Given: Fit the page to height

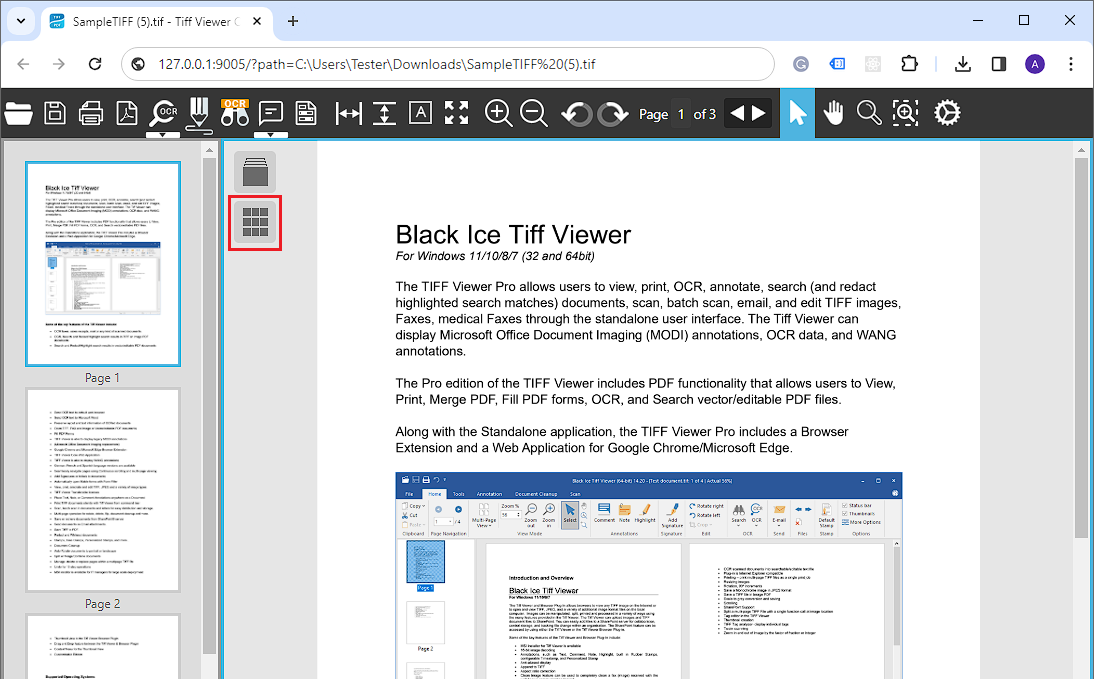Looking at the screenshot, I should pos(384,113).
